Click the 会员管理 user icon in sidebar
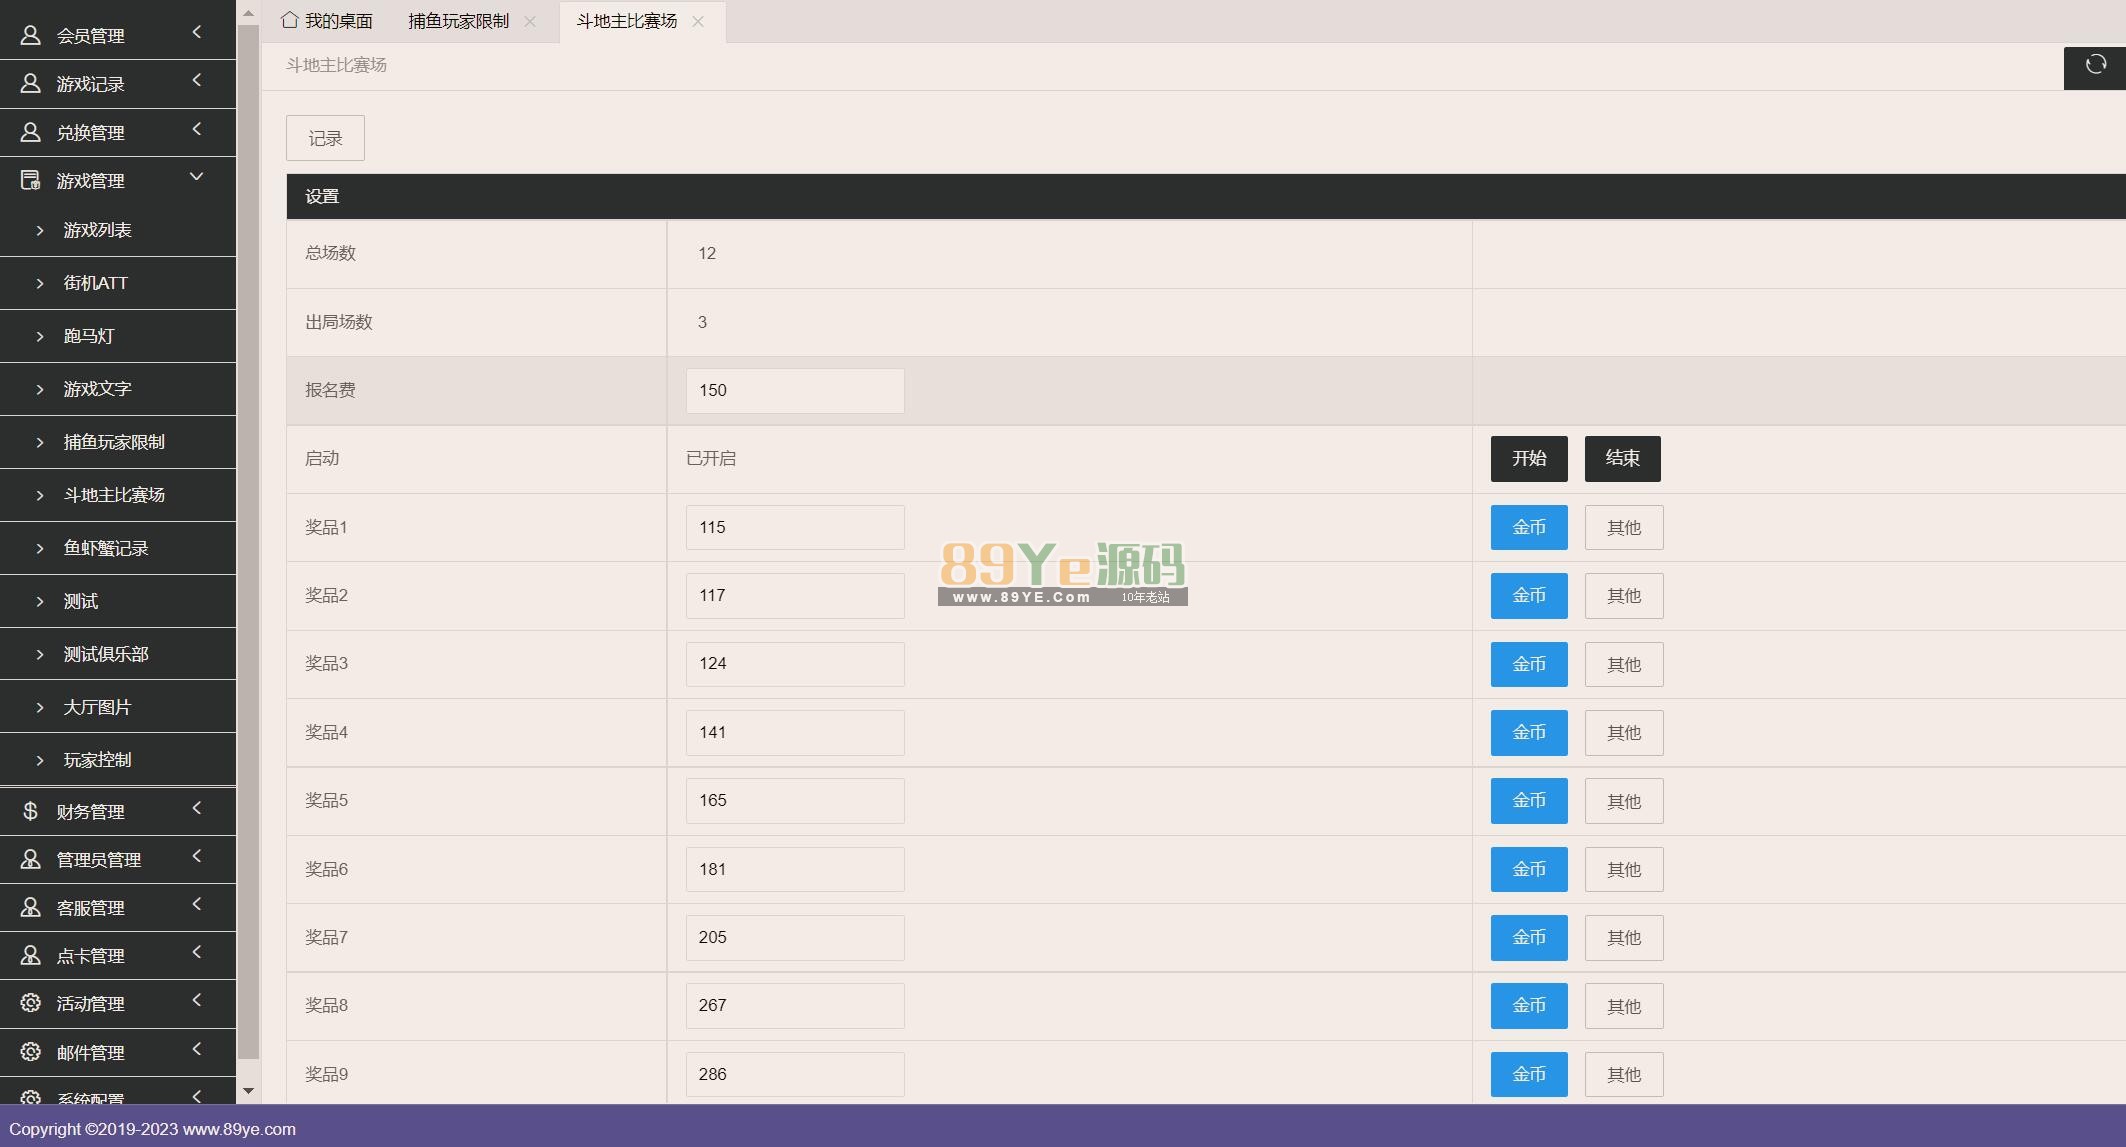 coord(30,35)
